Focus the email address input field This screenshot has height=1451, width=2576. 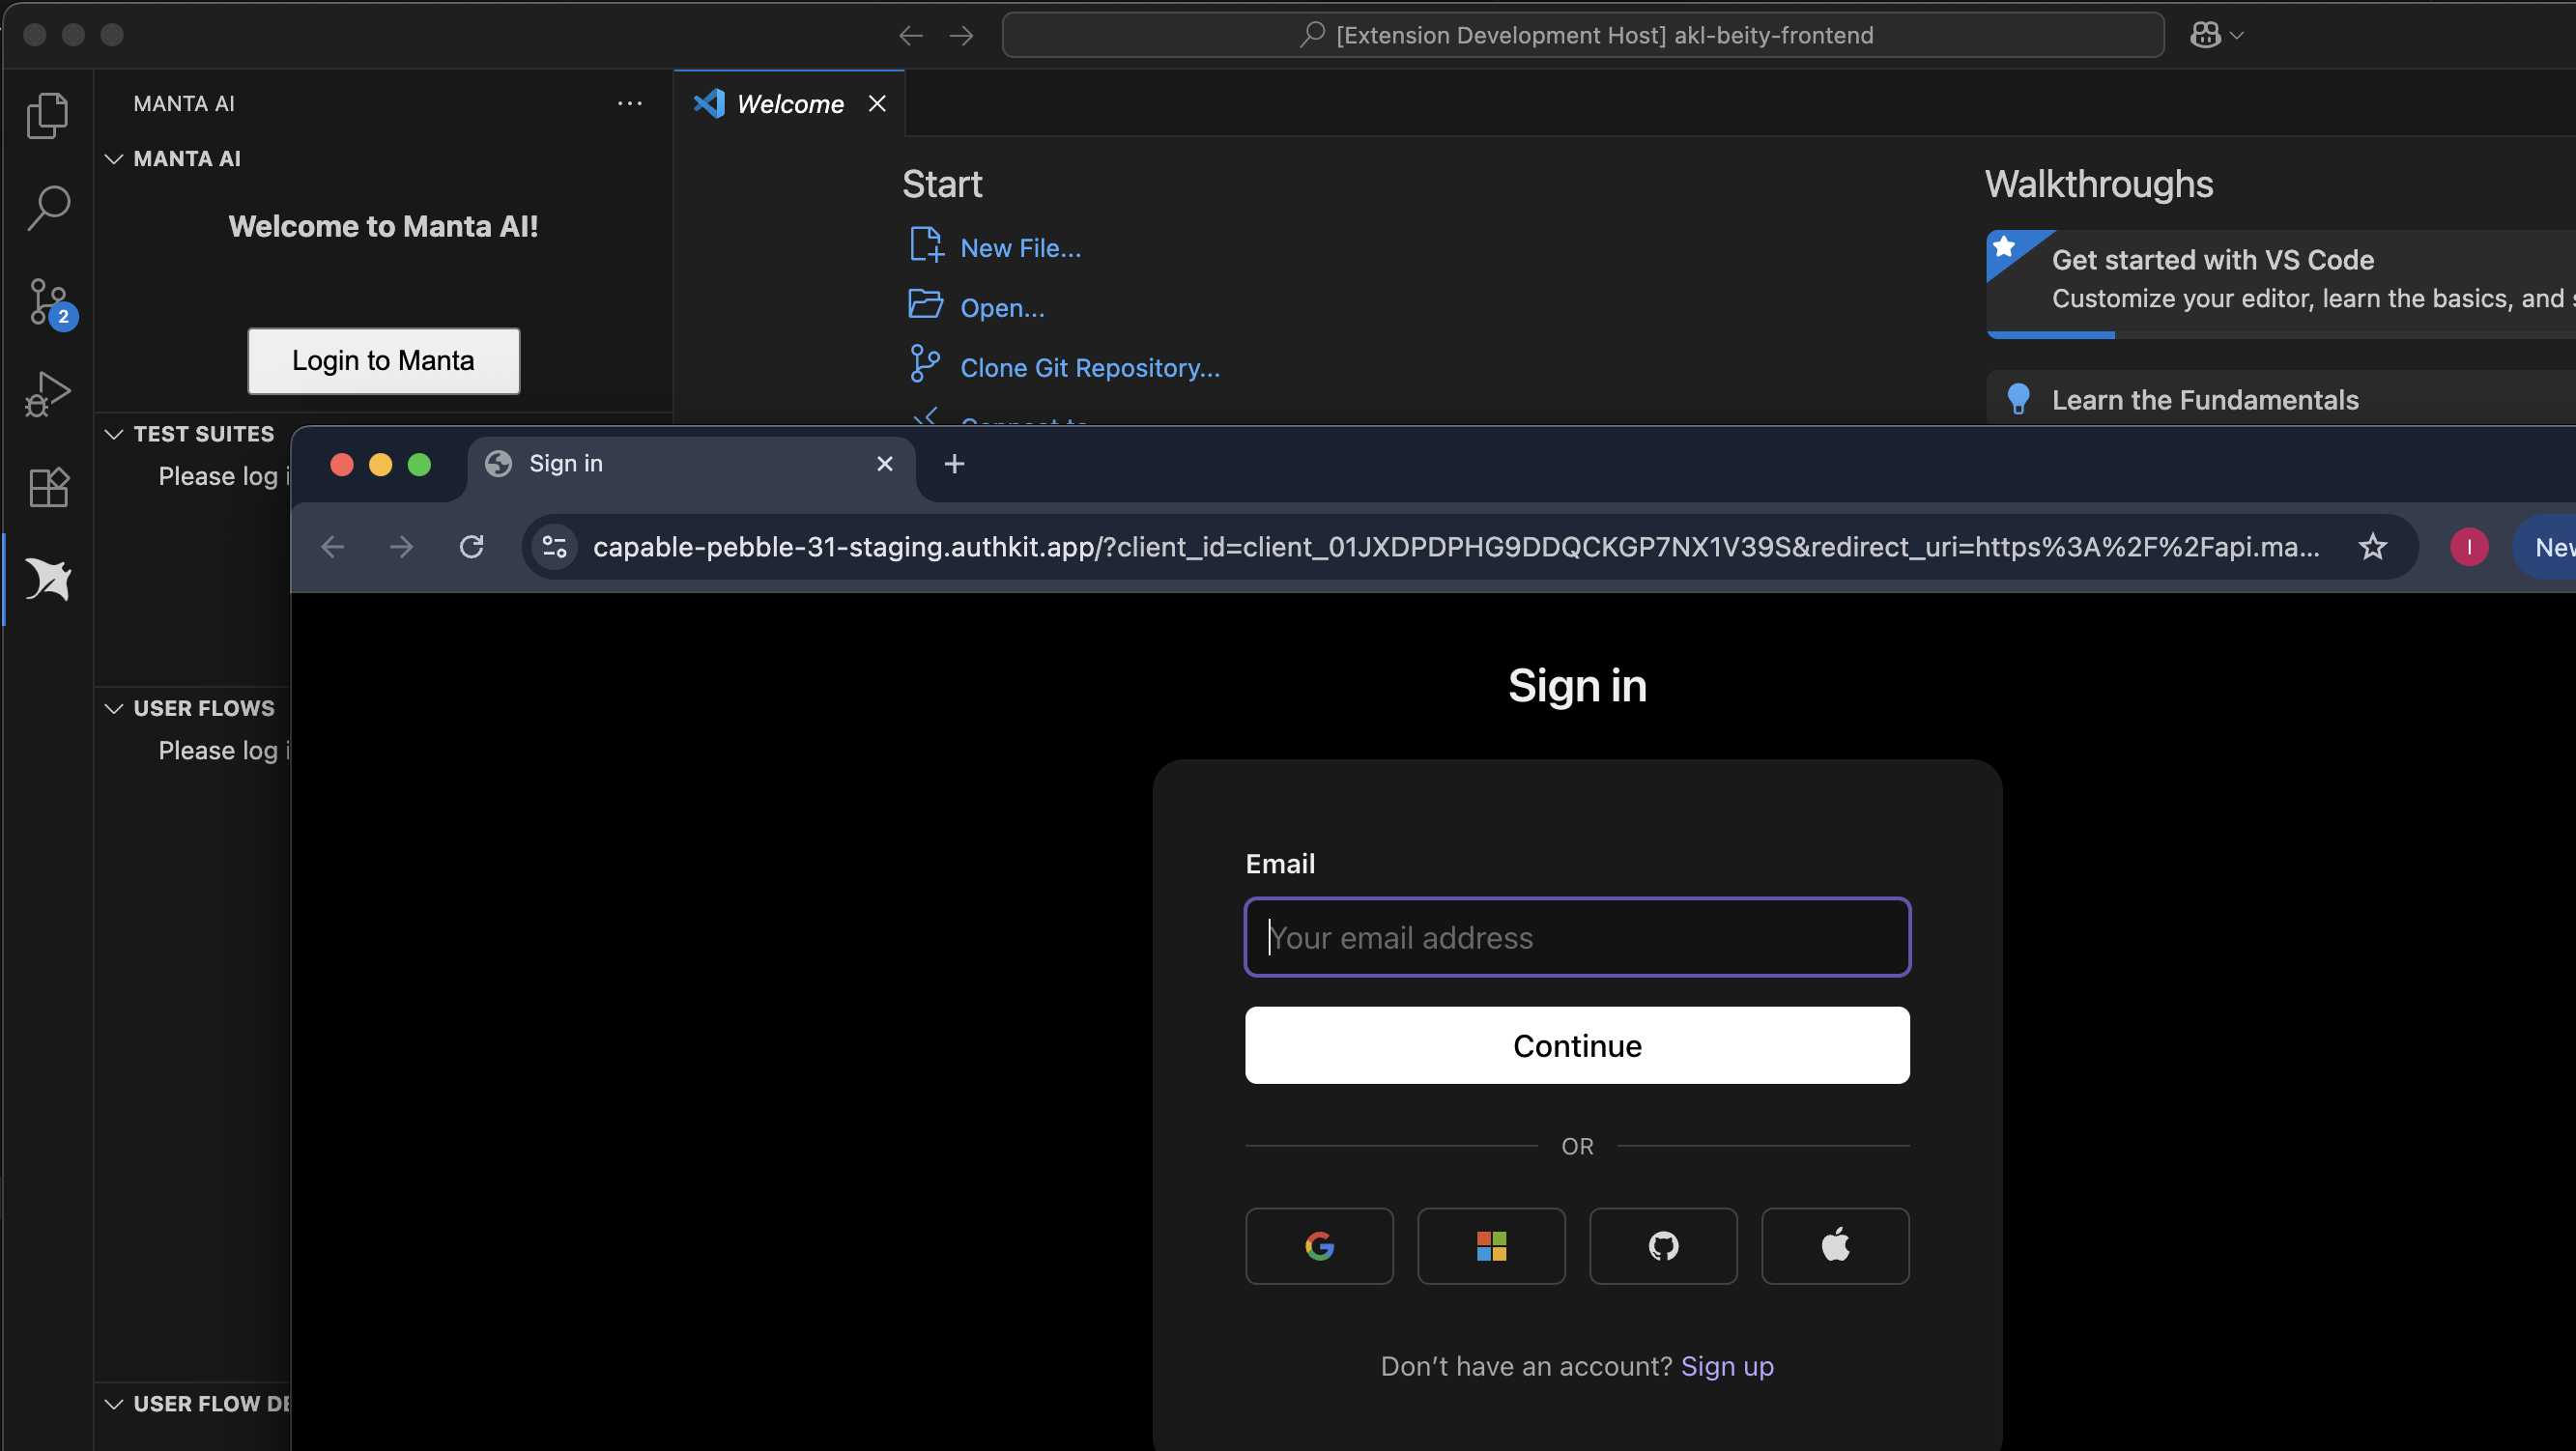coord(1576,937)
